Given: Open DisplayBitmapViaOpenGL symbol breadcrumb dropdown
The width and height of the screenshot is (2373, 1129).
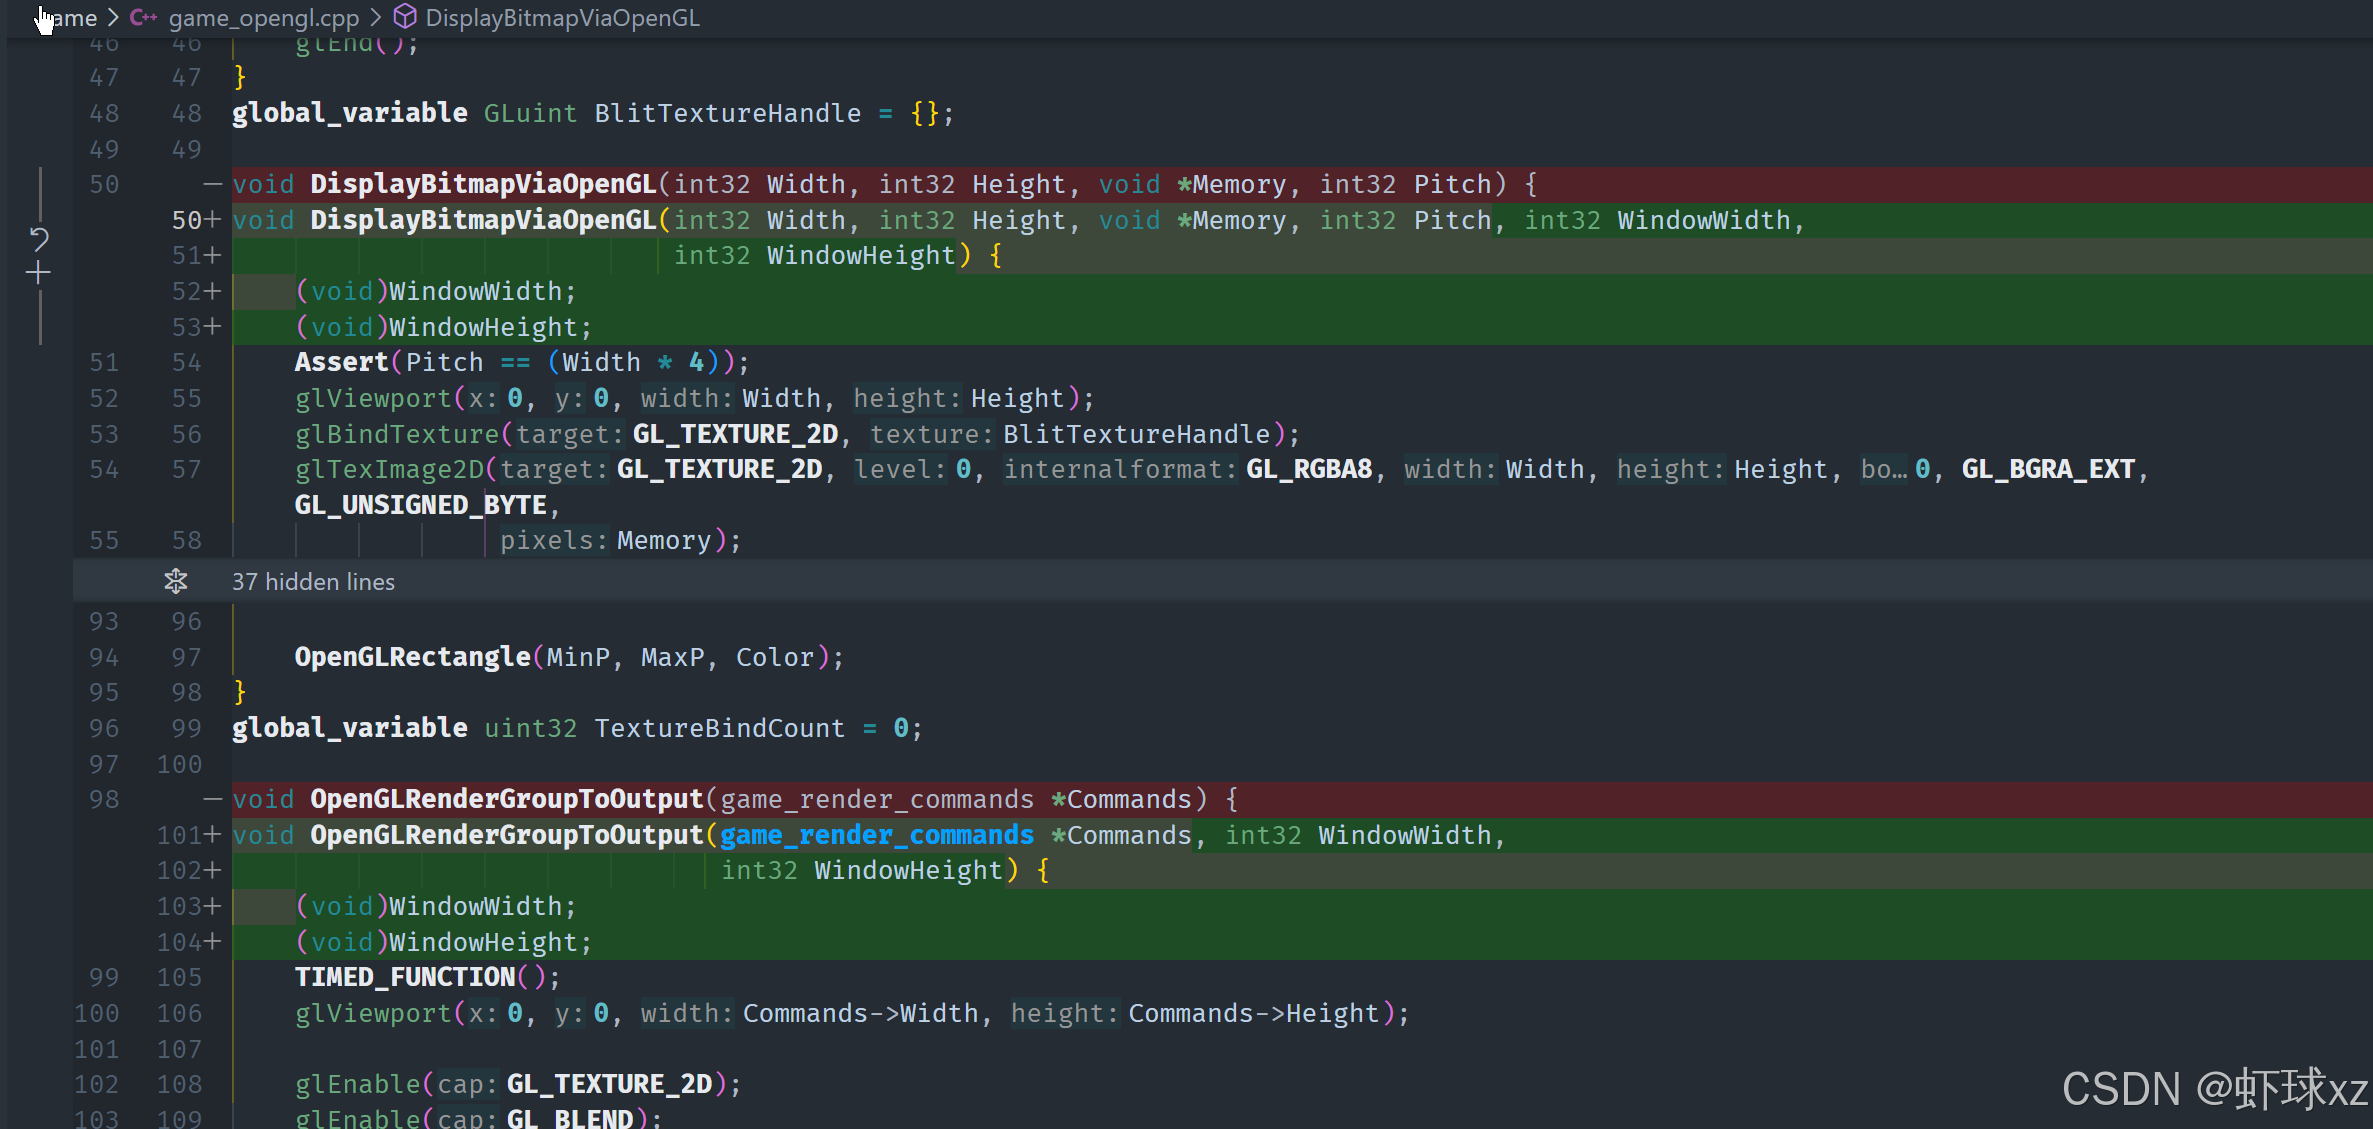Looking at the screenshot, I should [562, 18].
